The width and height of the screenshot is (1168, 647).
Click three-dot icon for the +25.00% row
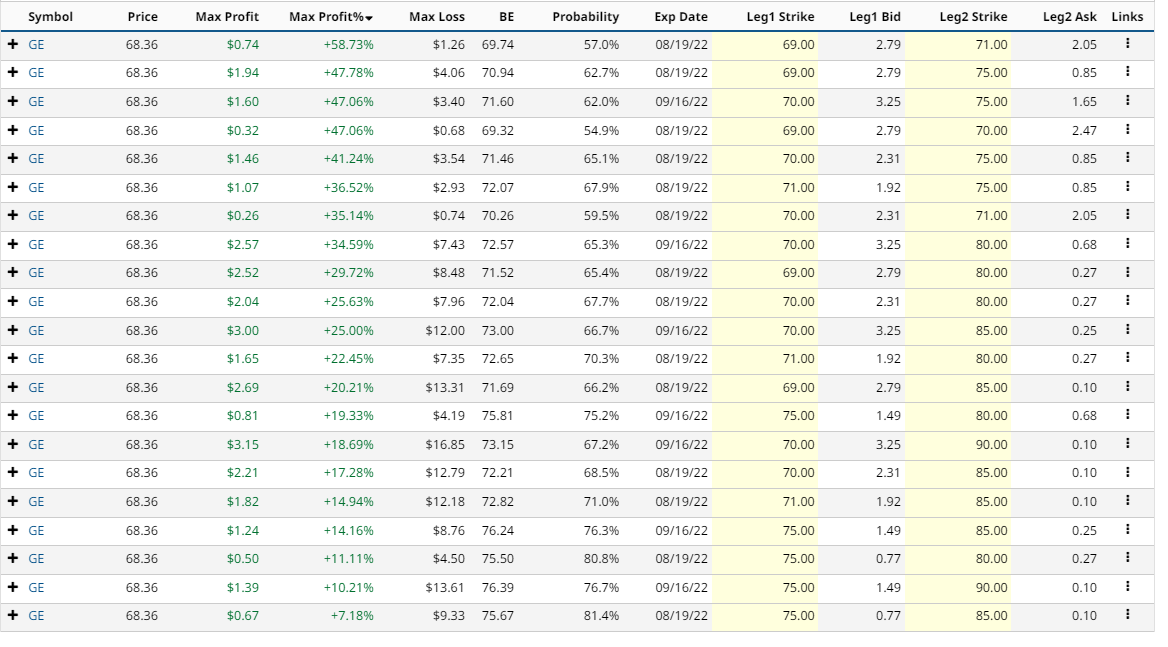1127,330
